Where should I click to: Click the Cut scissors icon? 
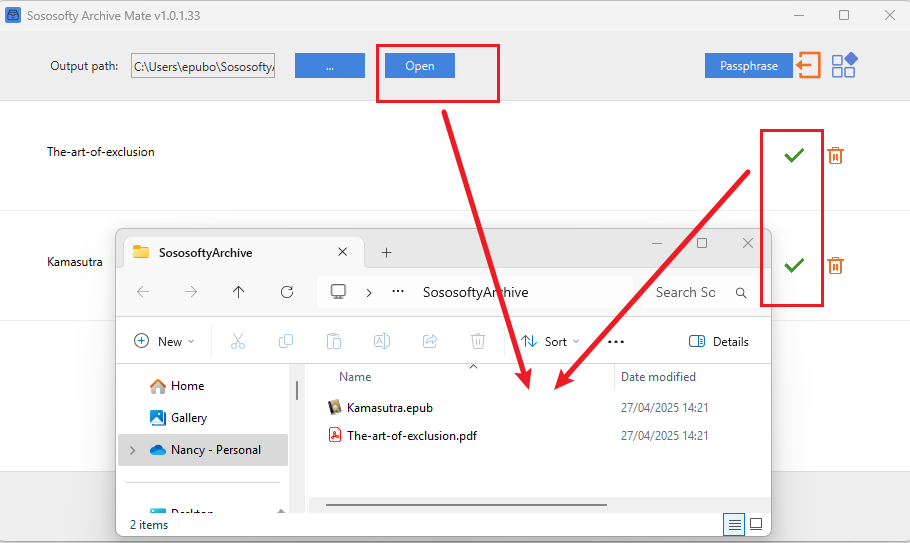click(238, 341)
